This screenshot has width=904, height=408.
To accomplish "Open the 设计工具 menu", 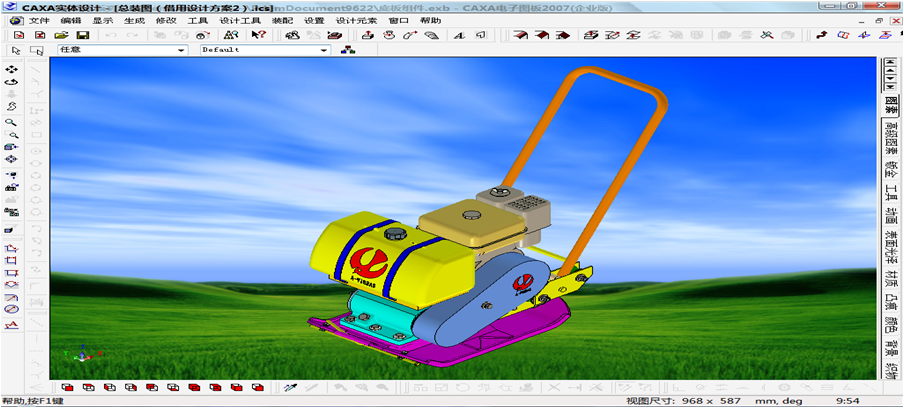I will (240, 20).
